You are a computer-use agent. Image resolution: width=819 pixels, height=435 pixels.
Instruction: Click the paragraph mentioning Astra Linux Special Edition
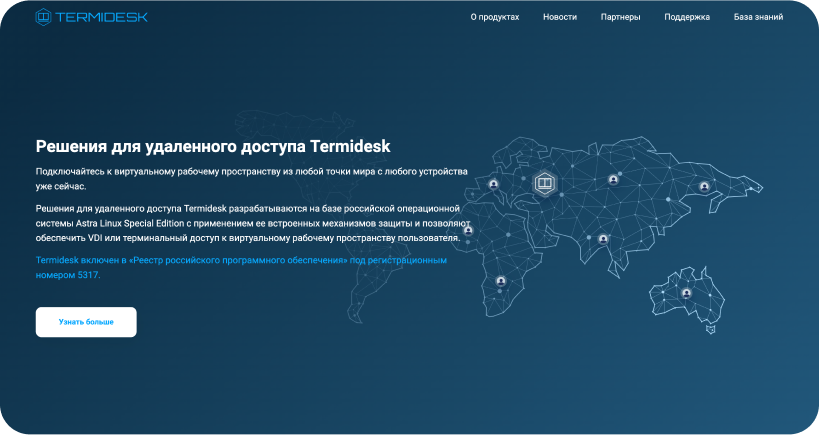tap(253, 223)
